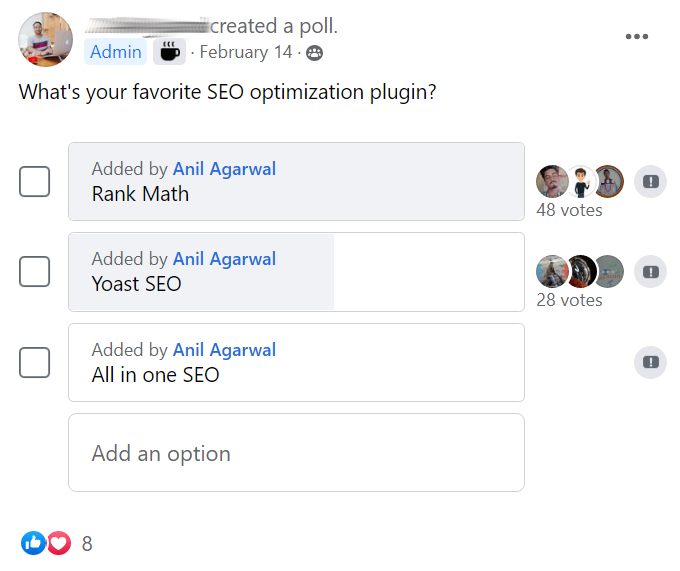Report the Yoast SEO option
This screenshot has width=680, height=571.
pyautogui.click(x=650, y=272)
